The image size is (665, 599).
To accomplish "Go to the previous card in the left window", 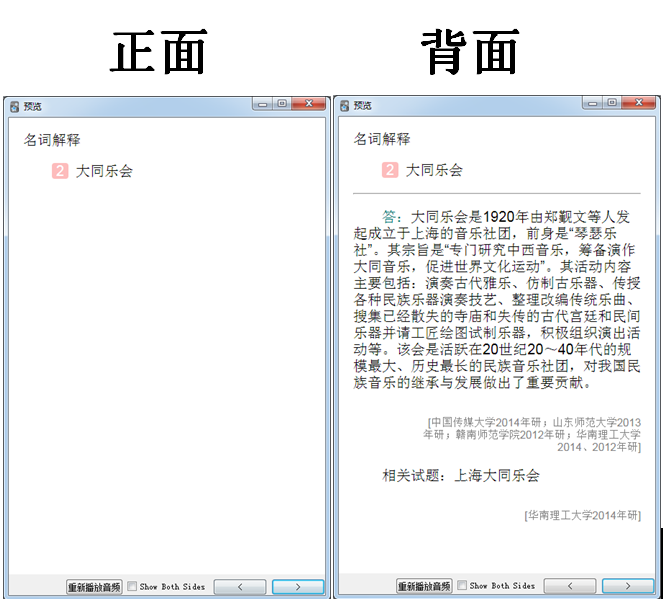I will click(x=240, y=587).
